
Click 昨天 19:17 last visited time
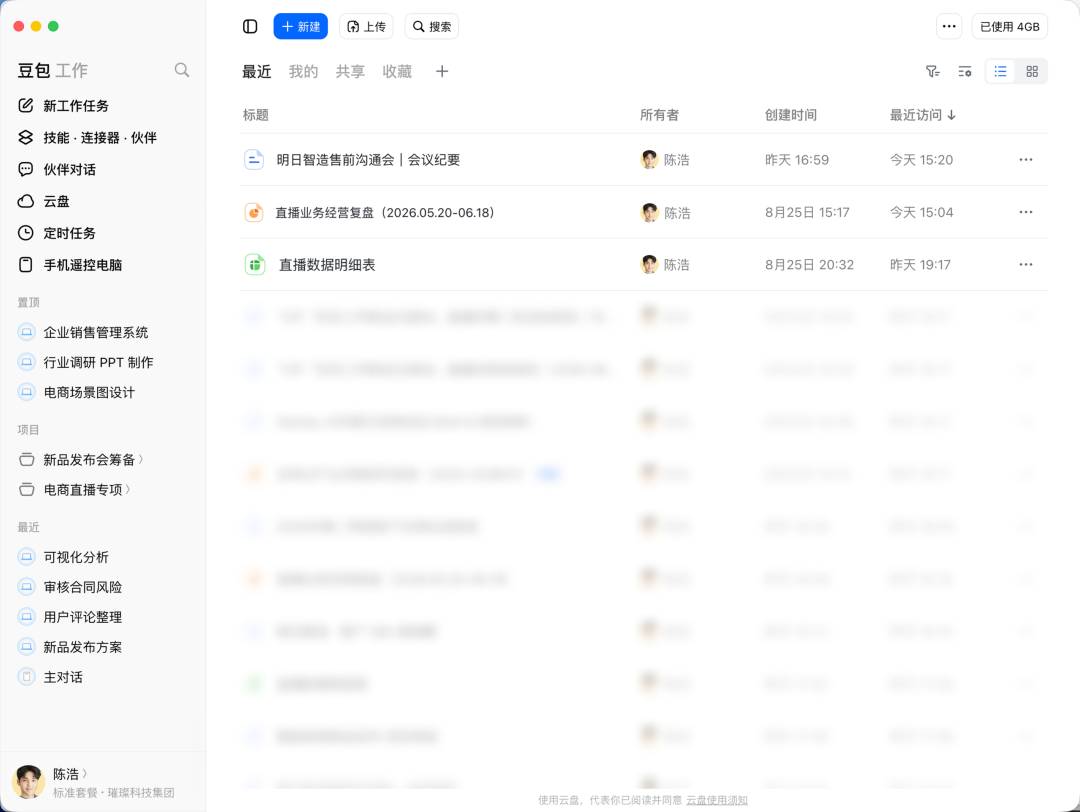[920, 264]
